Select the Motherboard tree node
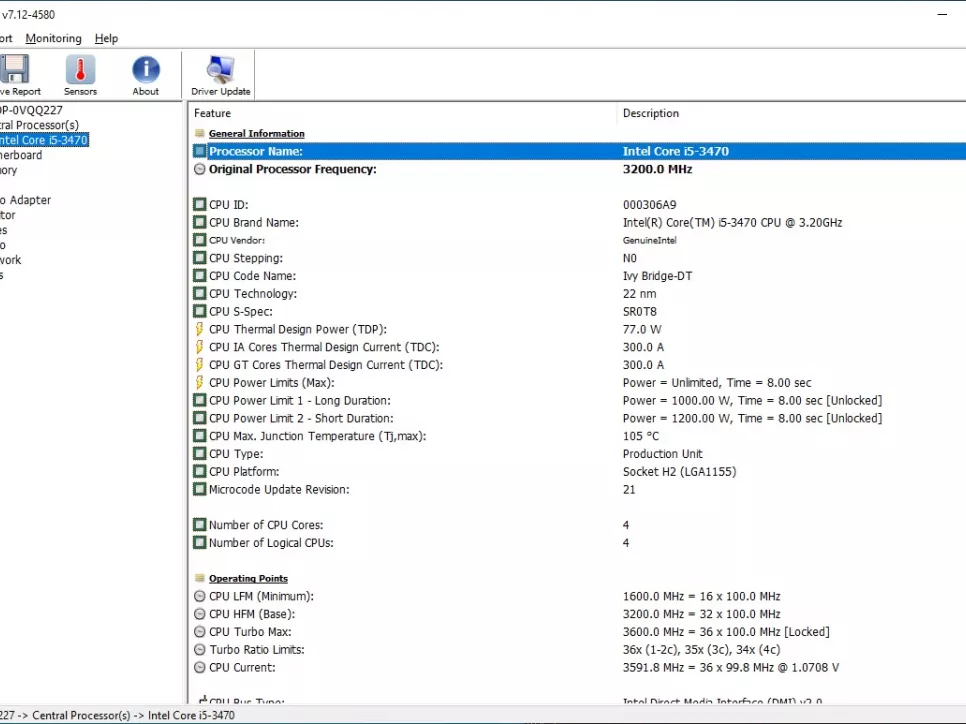966x724 pixels. tap(21, 155)
